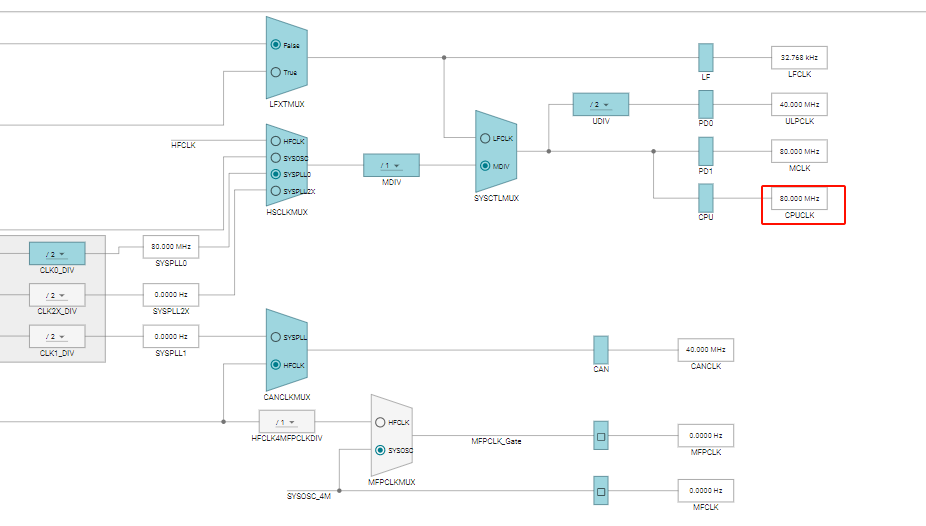Open the UDIV divider dropdown
The image size is (926, 526).
point(600,104)
